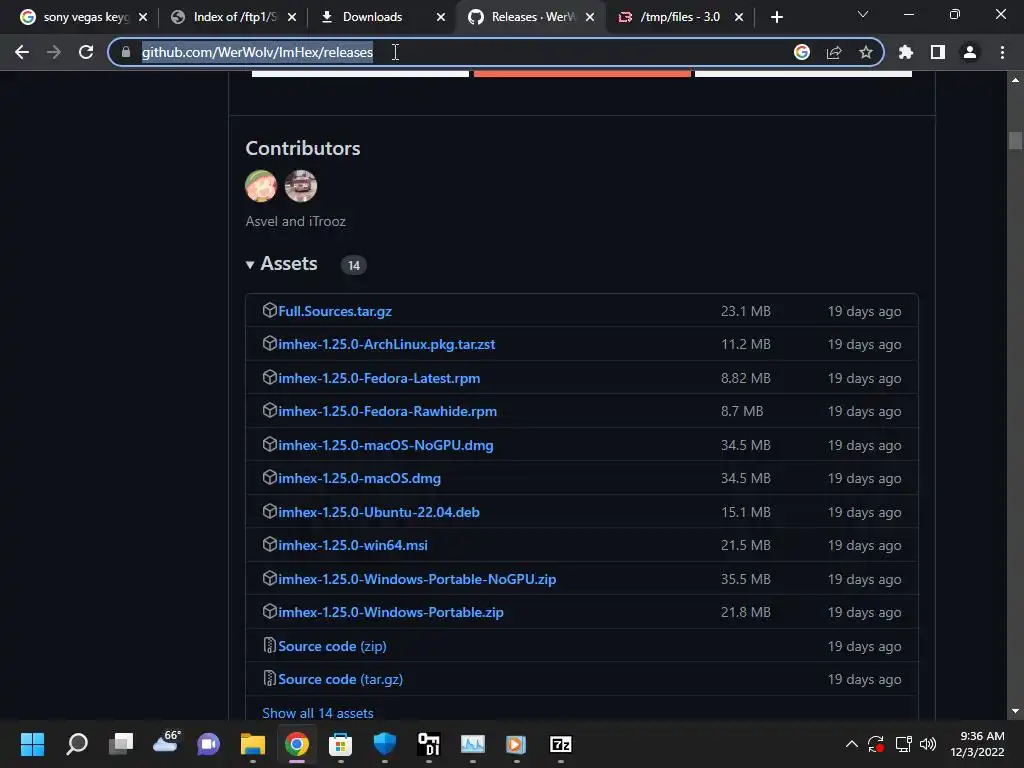The image size is (1024, 768).
Task: Click the Contributors heading
Action: [x=302, y=148]
